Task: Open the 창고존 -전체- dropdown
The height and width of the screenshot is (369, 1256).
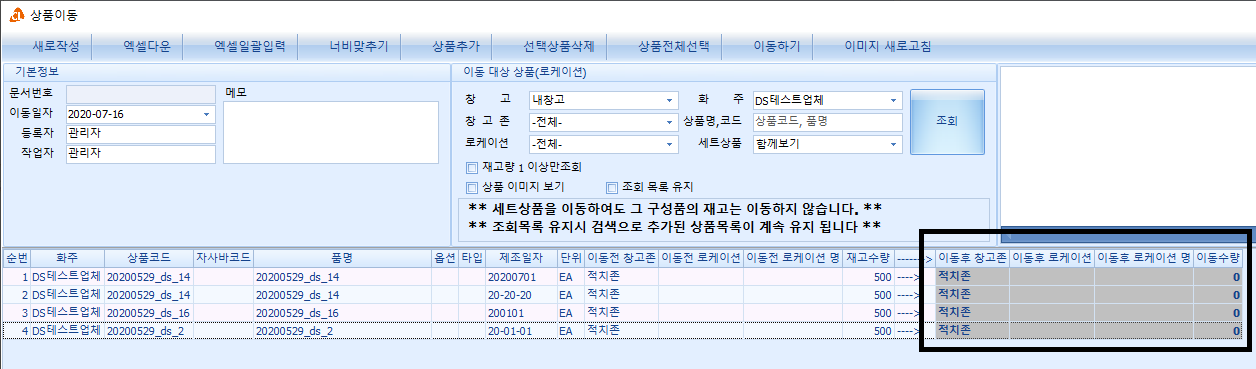Action: click(x=669, y=122)
